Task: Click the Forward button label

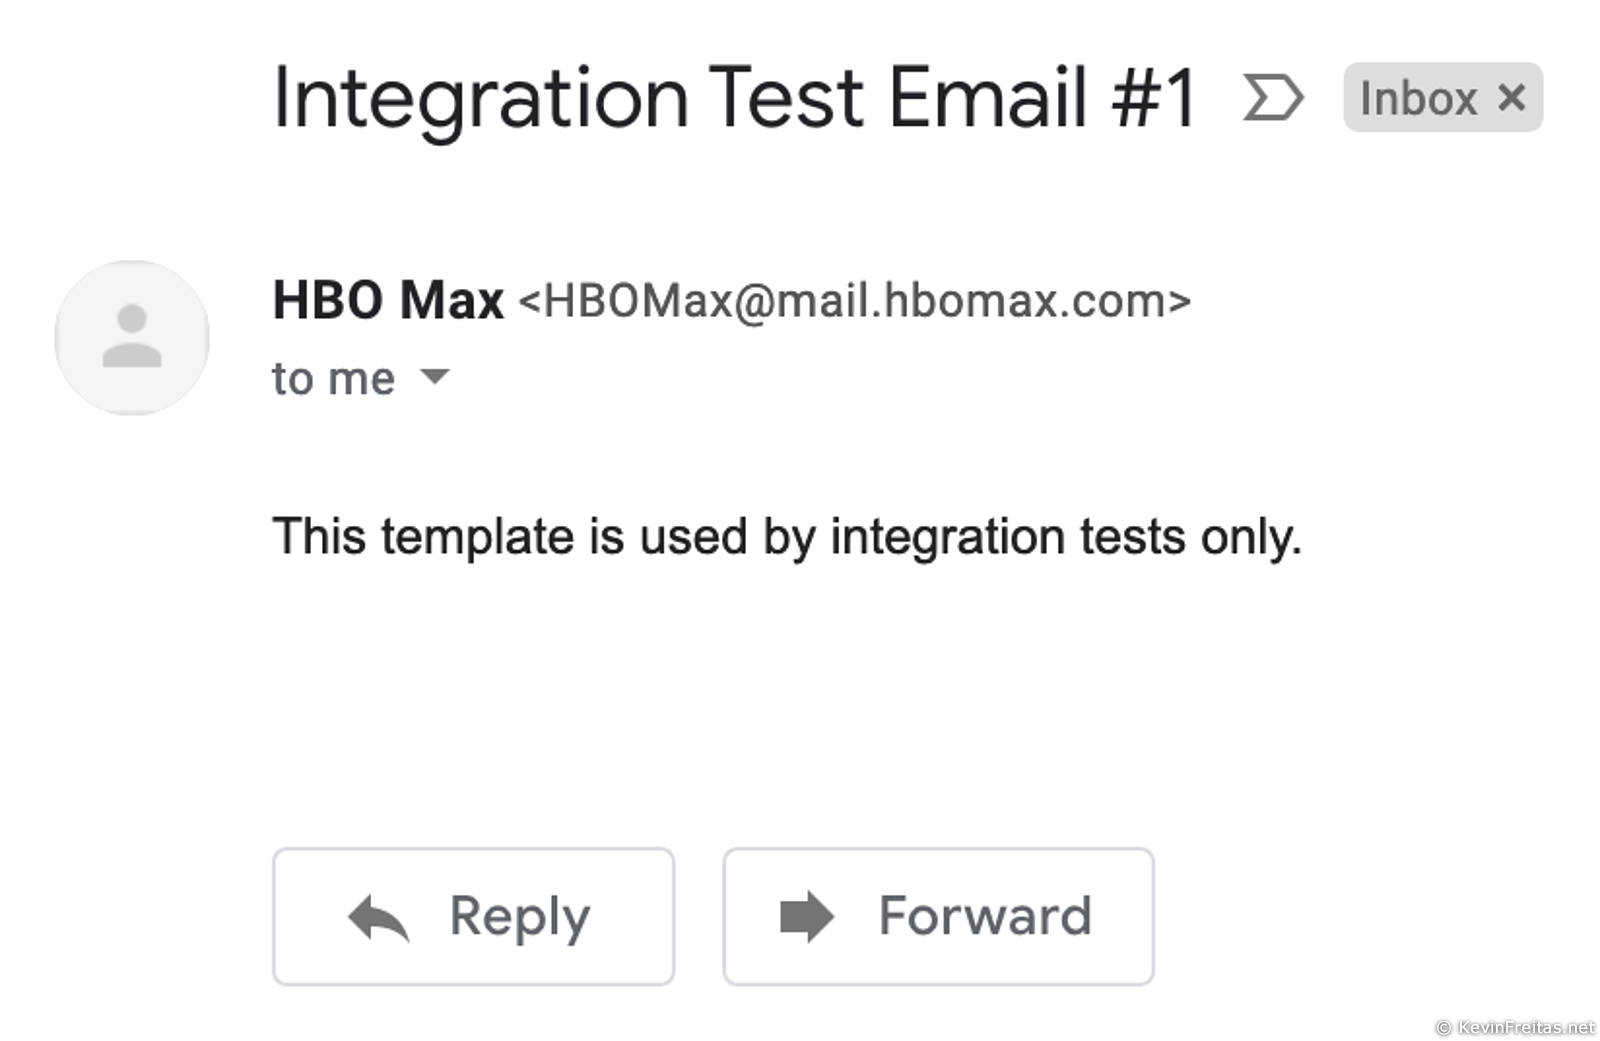Action: coord(984,916)
